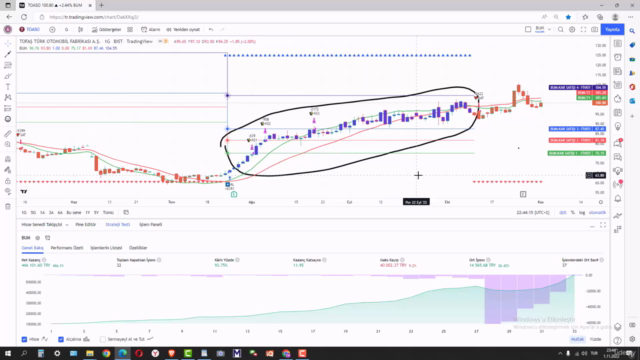Image resolution: width=640 pixels, height=360 pixels.
Task: Open the Strateji Testi tab
Action: pyautogui.click(x=118, y=224)
